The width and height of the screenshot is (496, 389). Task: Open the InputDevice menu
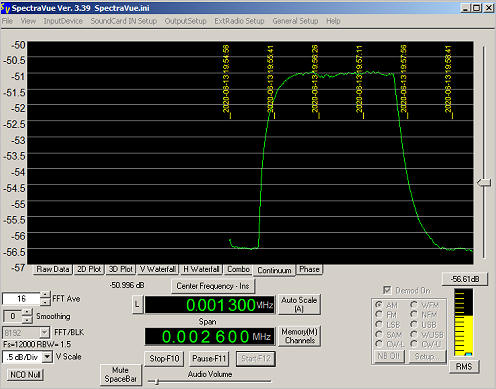pyautogui.click(x=63, y=21)
